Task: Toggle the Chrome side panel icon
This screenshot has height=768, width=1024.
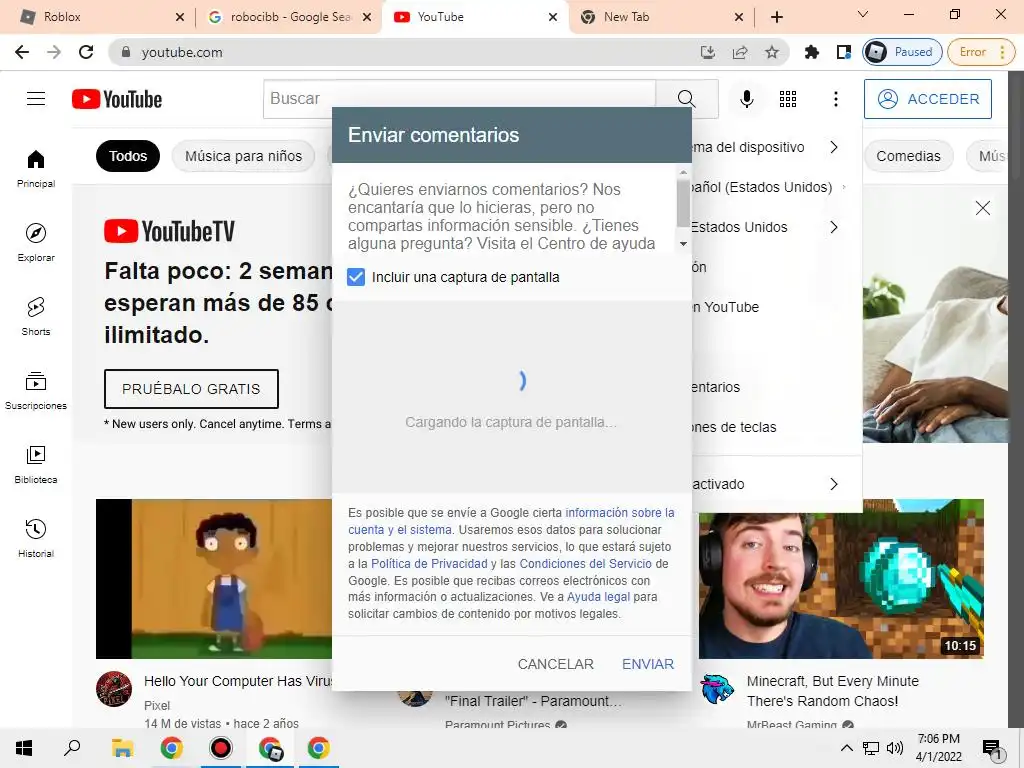Action: pos(844,52)
